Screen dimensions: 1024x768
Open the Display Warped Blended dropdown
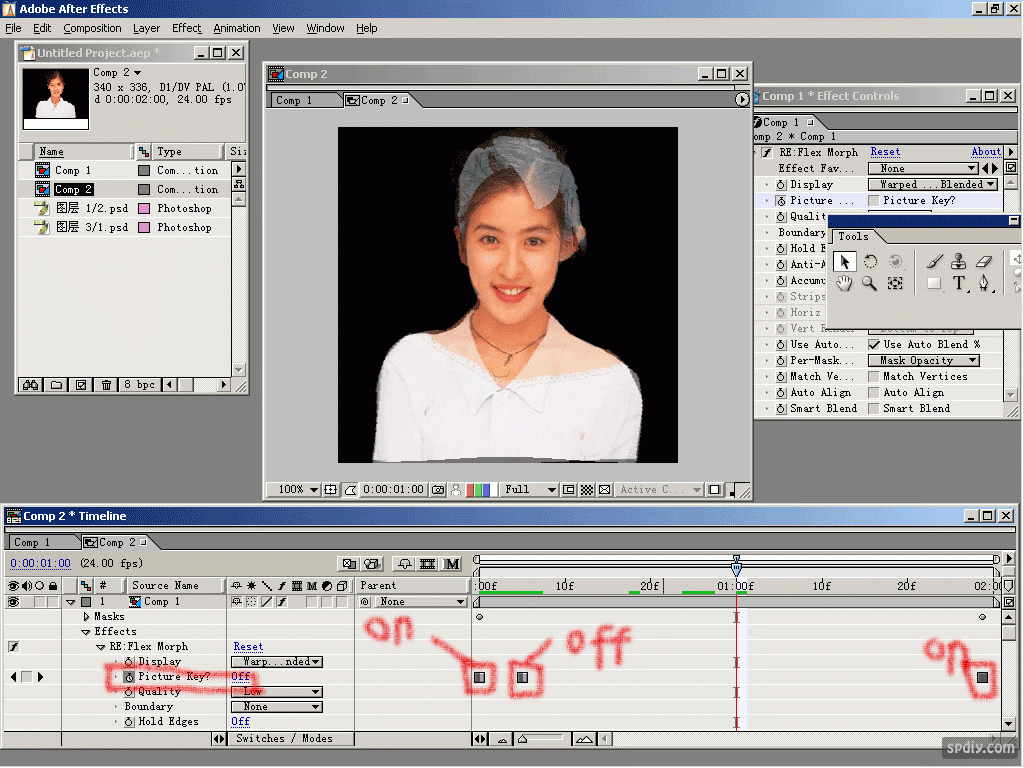(932, 185)
